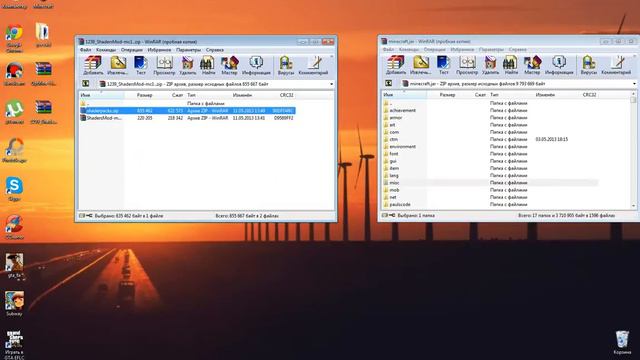Select the Корзина recycle bin icon
The height and width of the screenshot is (360, 640).
(622, 342)
